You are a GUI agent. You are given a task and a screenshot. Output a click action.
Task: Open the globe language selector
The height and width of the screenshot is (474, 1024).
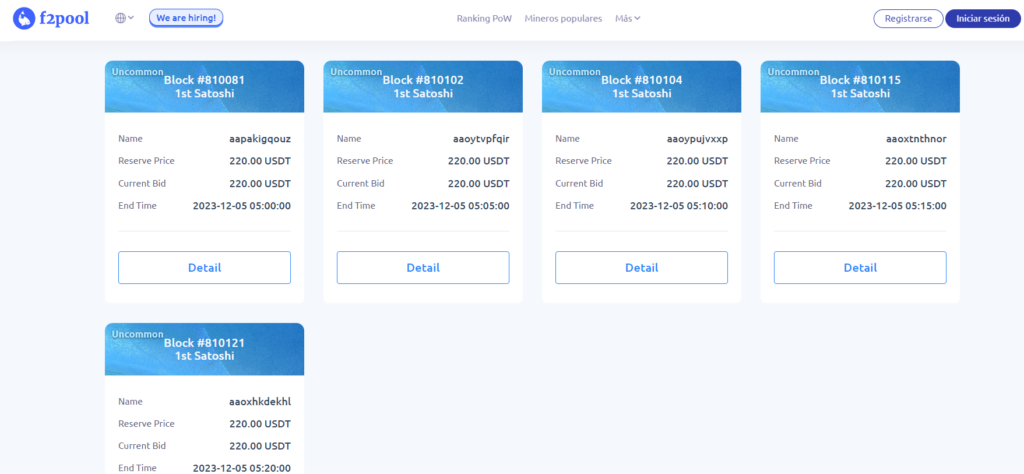124,18
